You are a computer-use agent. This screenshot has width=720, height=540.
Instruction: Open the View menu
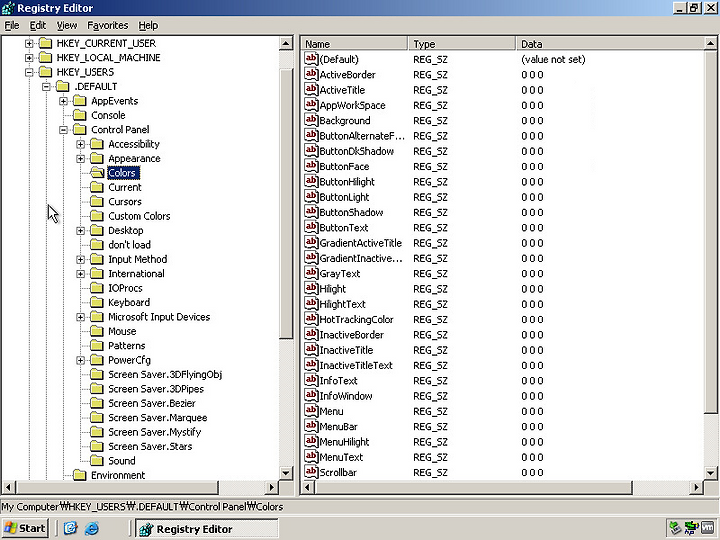pos(67,25)
